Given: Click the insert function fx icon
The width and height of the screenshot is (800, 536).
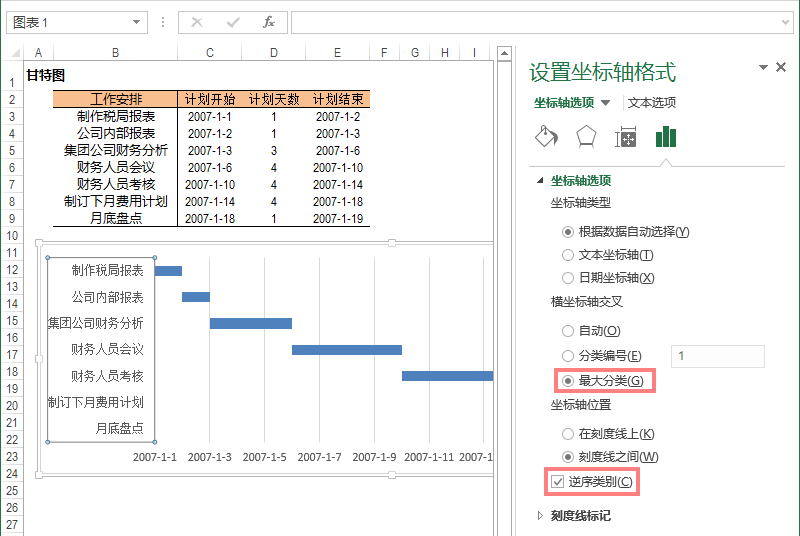Looking at the screenshot, I should 269,22.
